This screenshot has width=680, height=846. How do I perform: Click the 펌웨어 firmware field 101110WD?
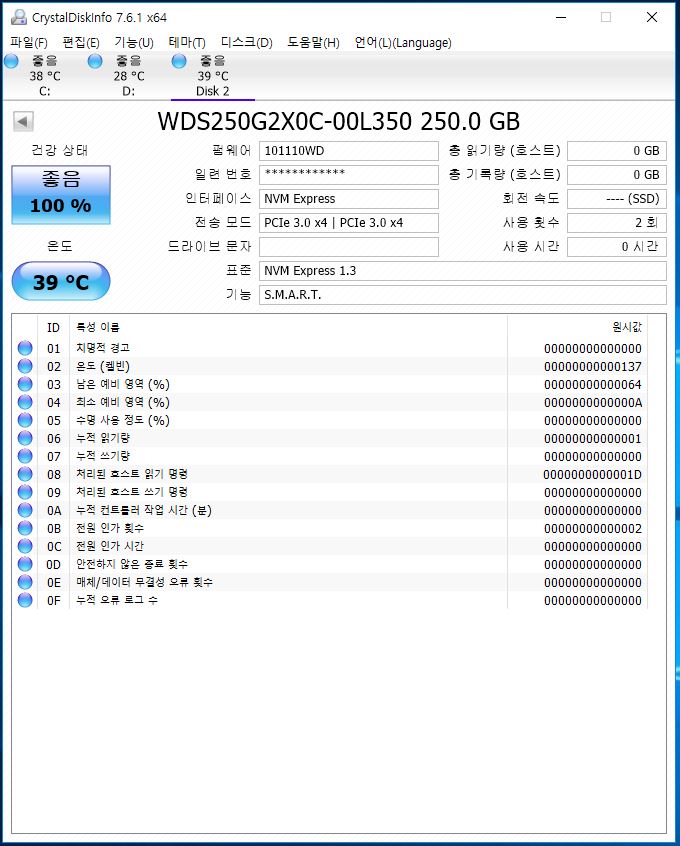tap(348, 151)
